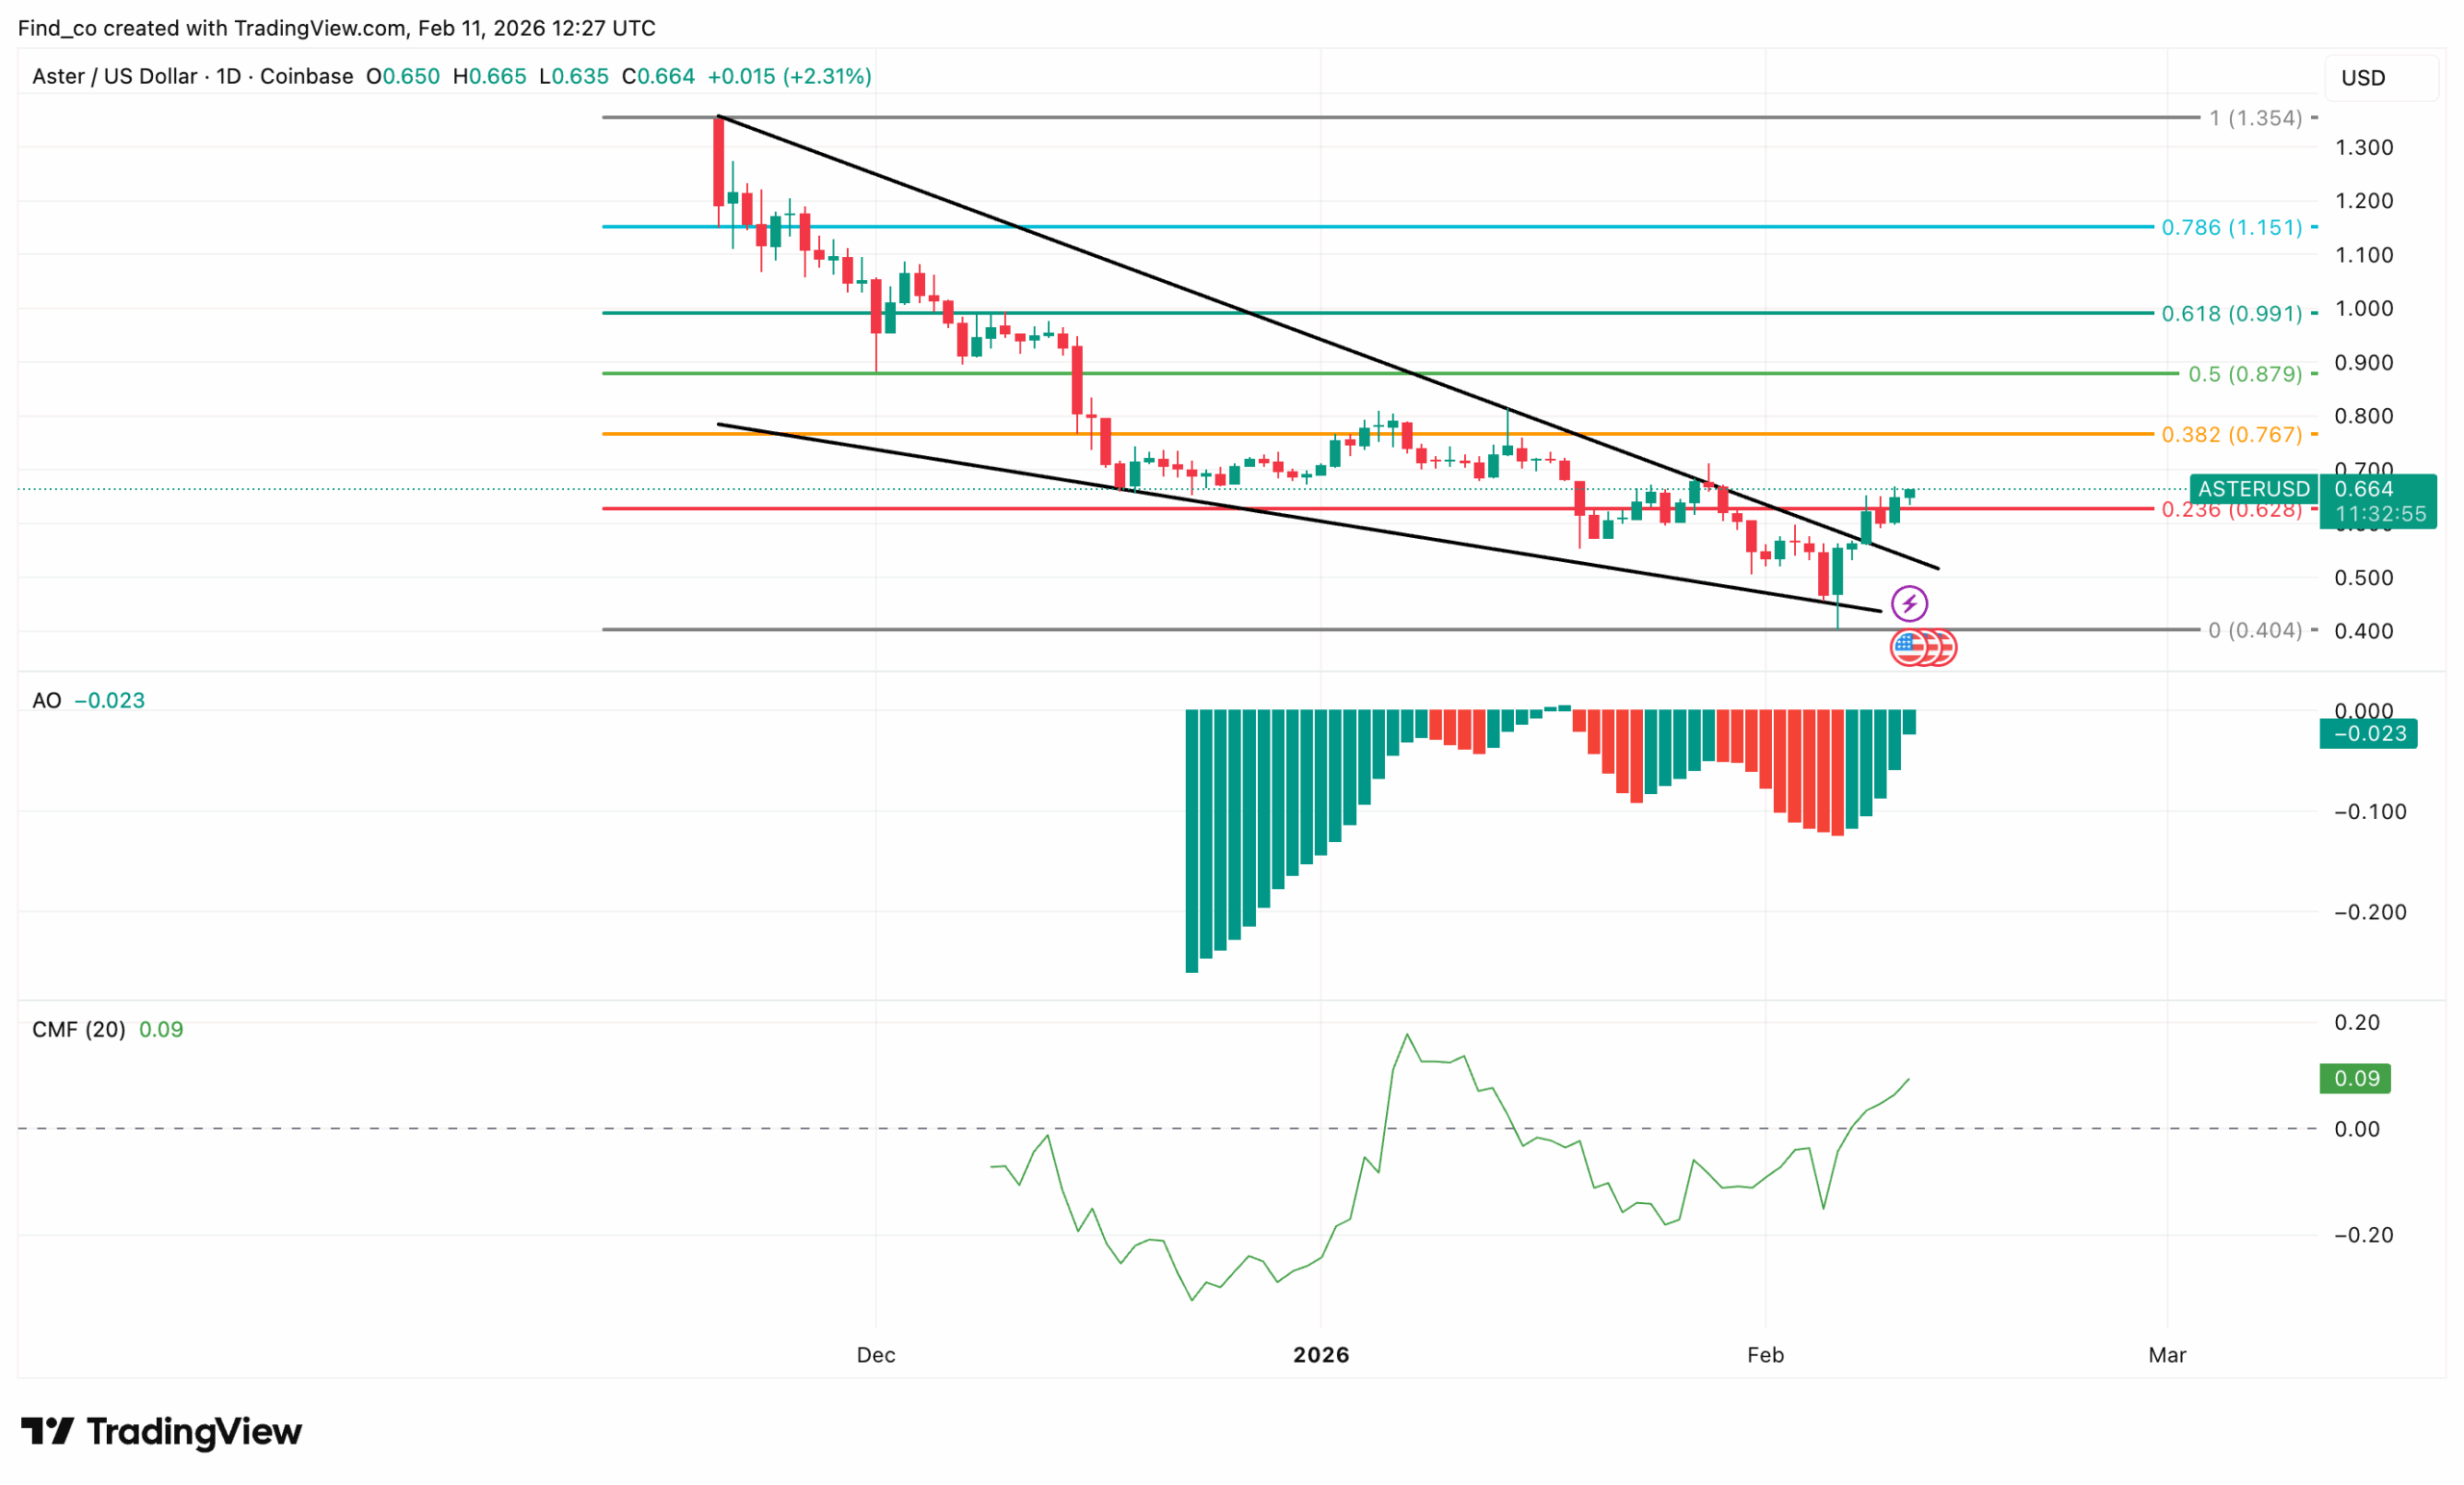Click the change value +0.015 (+2.31%)
Screen dimensions: 2464x1485
point(790,76)
